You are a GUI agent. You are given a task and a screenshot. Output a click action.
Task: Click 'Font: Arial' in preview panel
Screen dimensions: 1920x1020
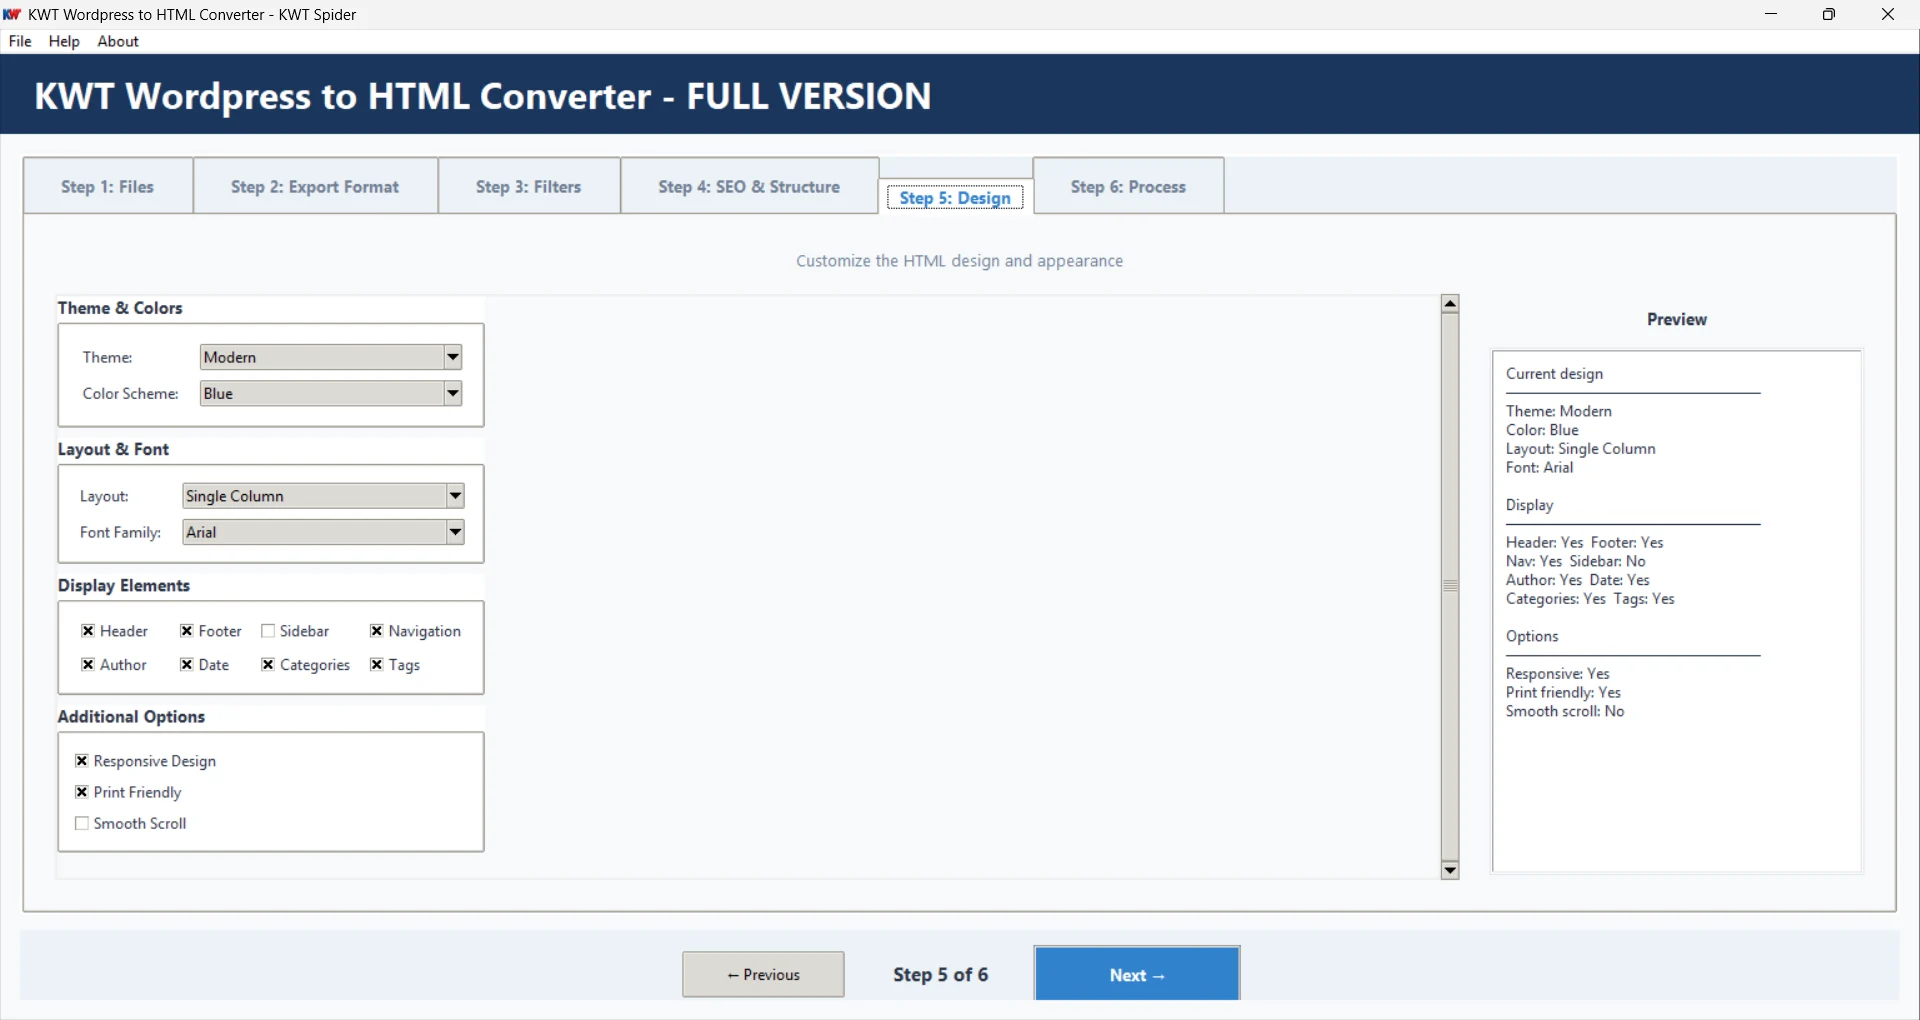click(1540, 468)
